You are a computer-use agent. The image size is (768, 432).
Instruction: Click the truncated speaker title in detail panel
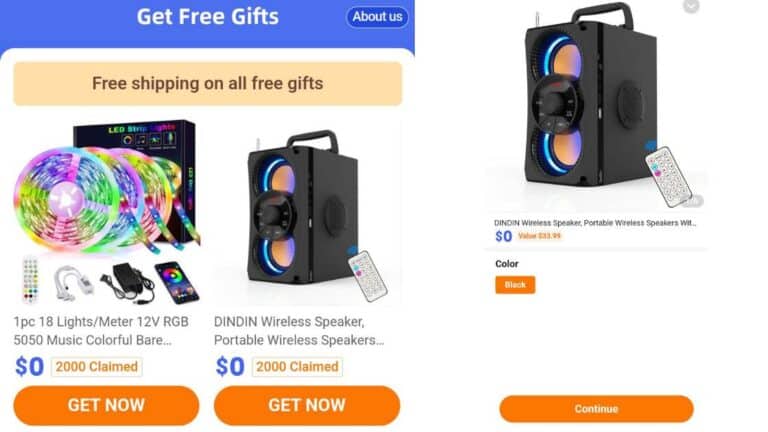coord(595,223)
